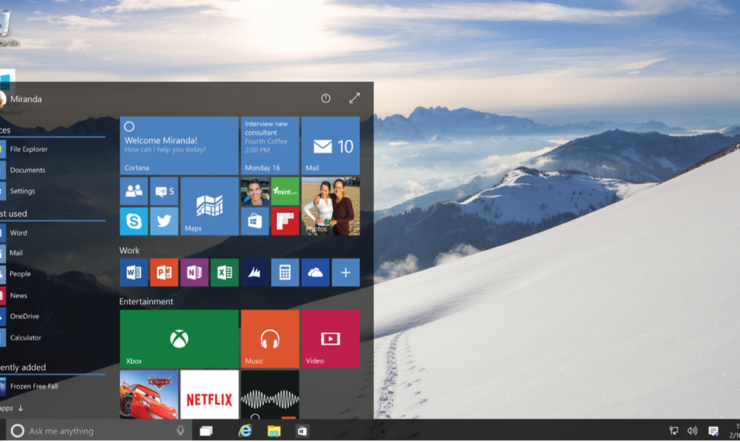740x442 pixels.
Task: Expand the All apps list arrow
Action: click(x=20, y=408)
